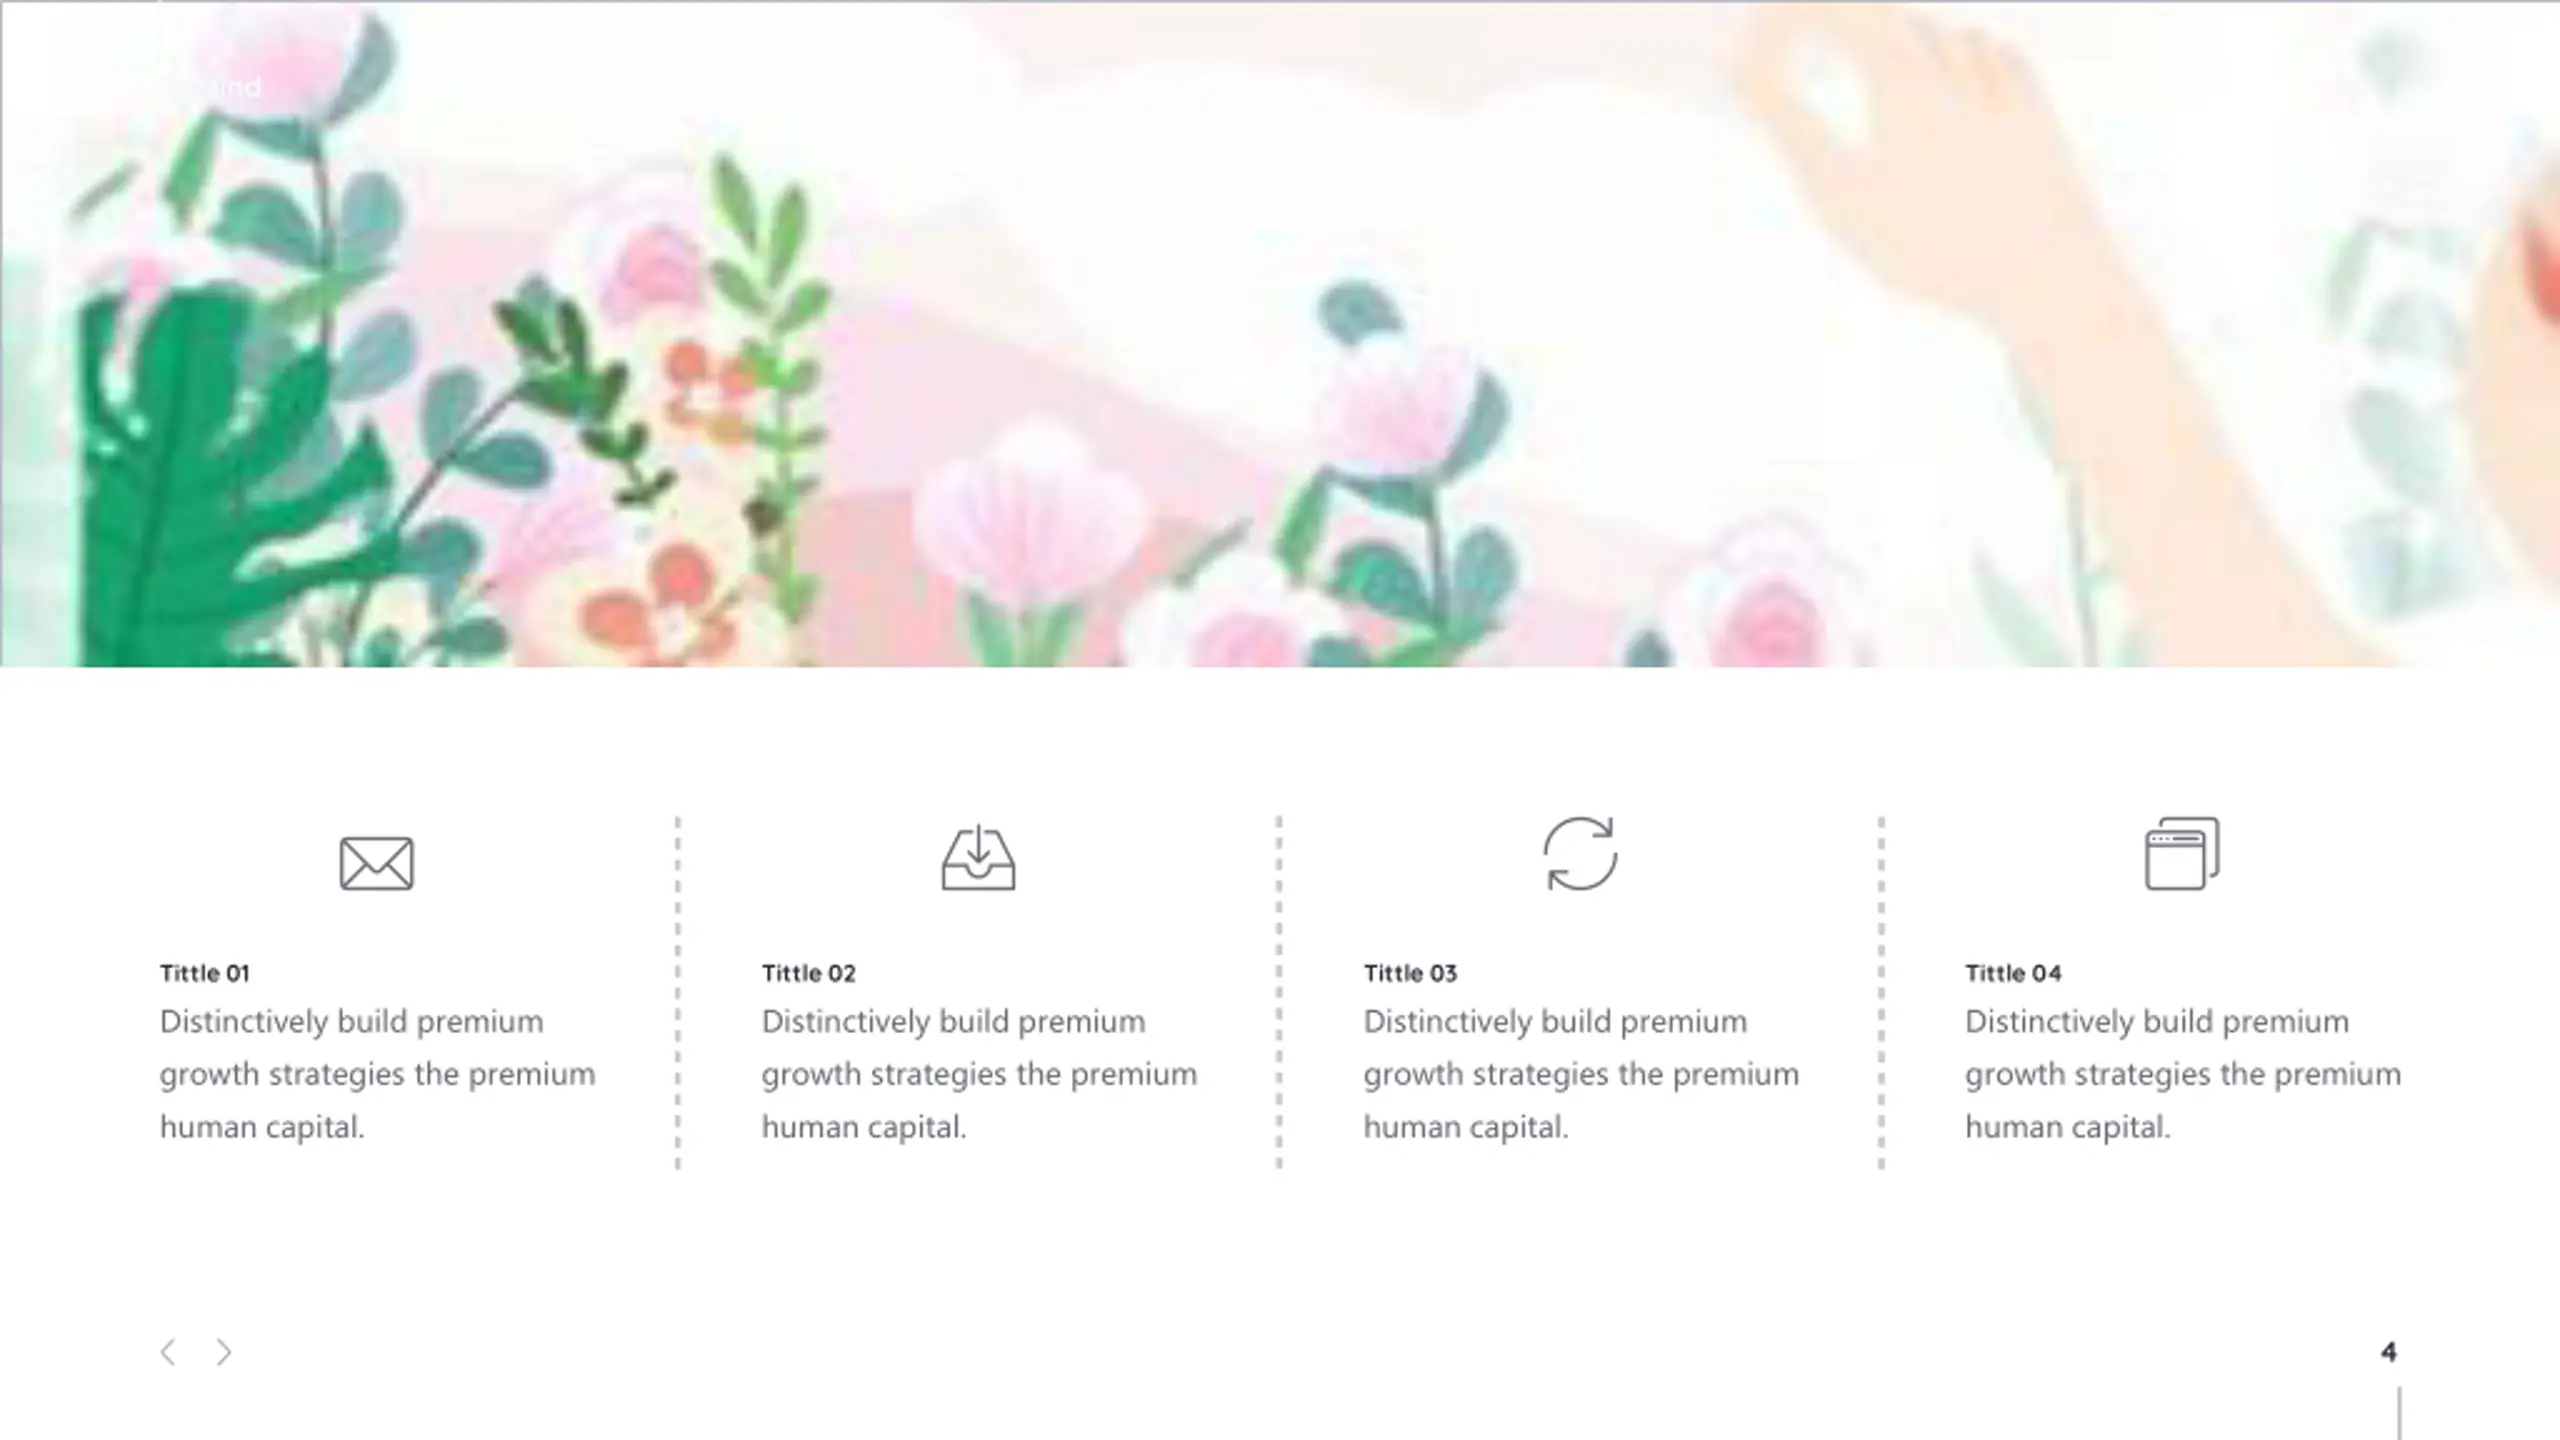Click the circular refresh arrows icon

[1580, 854]
